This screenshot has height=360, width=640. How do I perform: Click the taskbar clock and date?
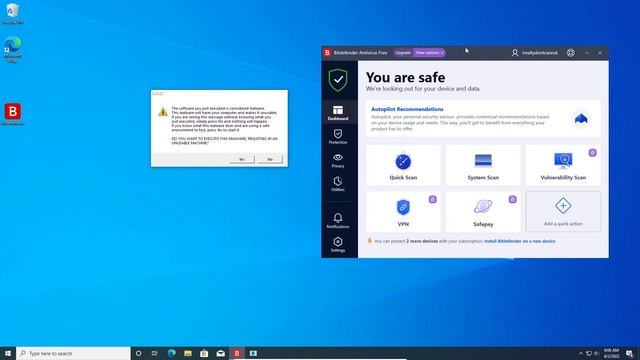[611, 353]
